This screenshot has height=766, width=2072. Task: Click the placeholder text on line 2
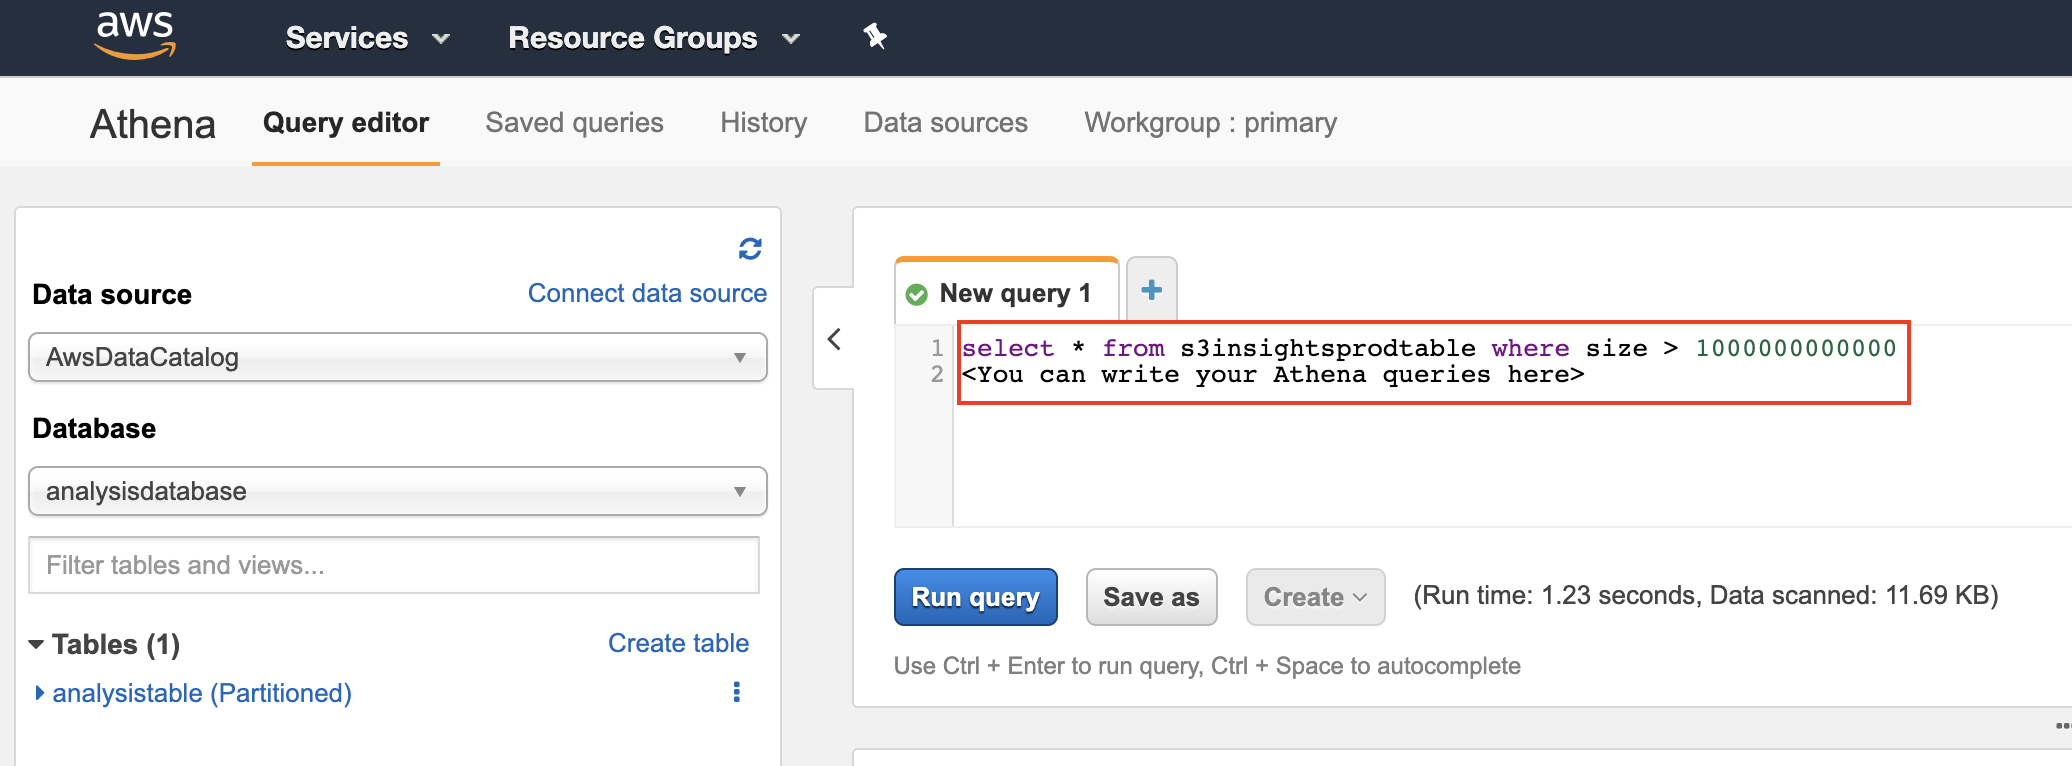[x=1273, y=375]
